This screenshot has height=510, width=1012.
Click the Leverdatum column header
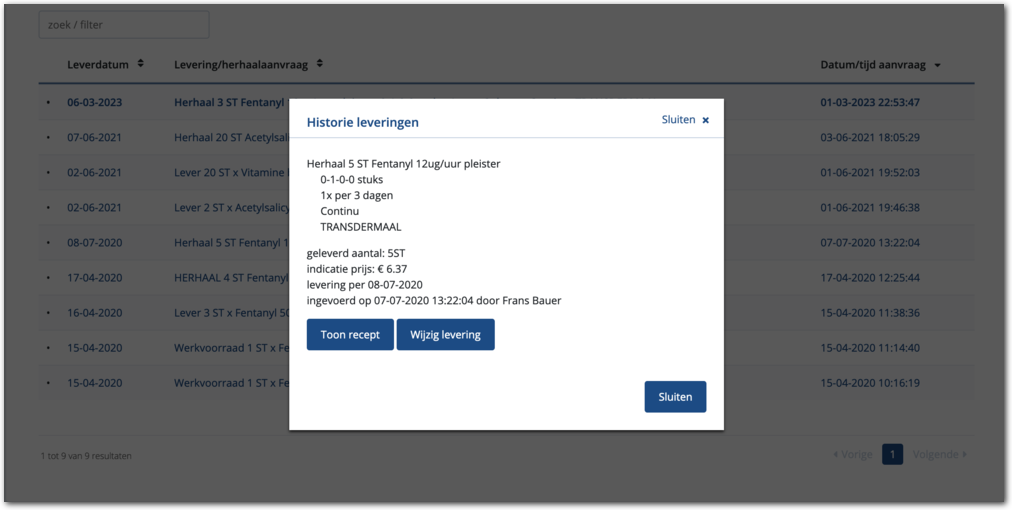[98, 65]
